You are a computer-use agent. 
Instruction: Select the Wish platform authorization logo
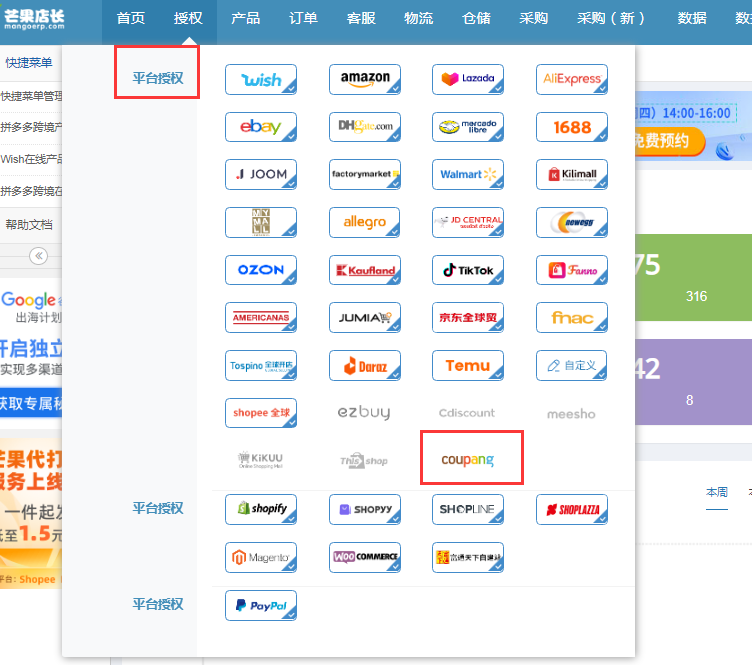click(261, 79)
